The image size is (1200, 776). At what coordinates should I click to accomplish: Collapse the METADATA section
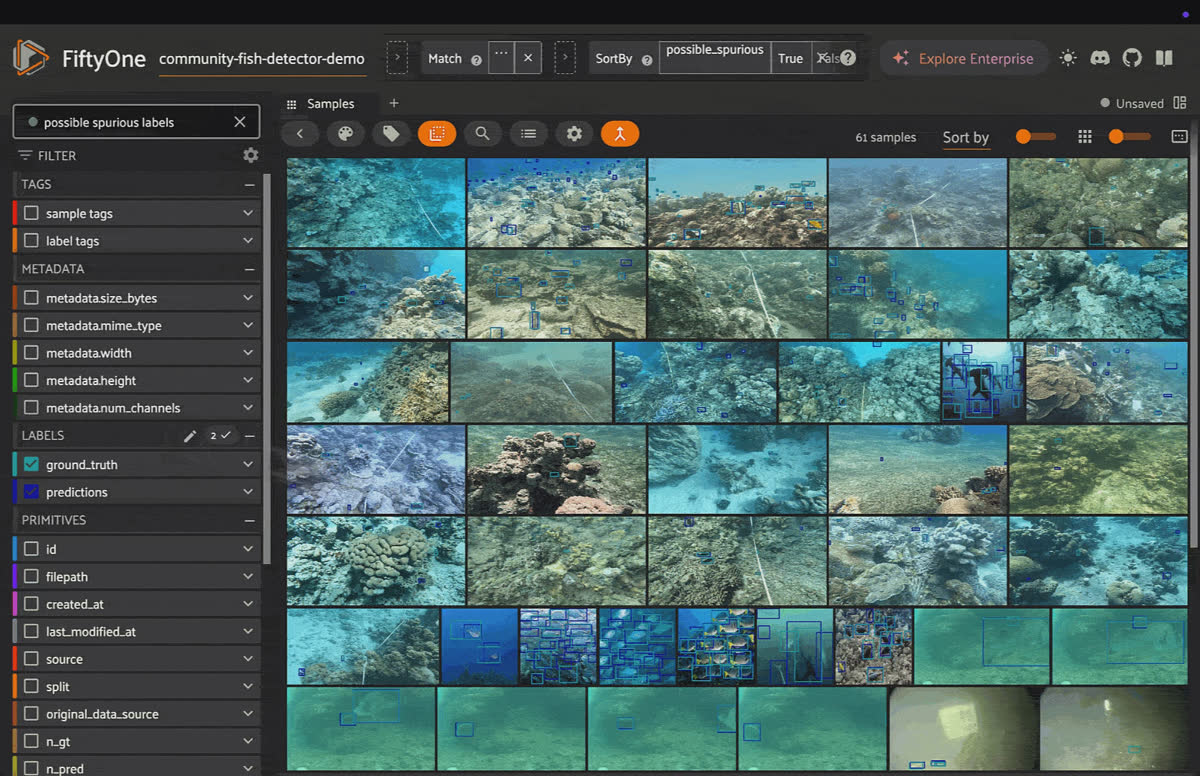coord(249,270)
